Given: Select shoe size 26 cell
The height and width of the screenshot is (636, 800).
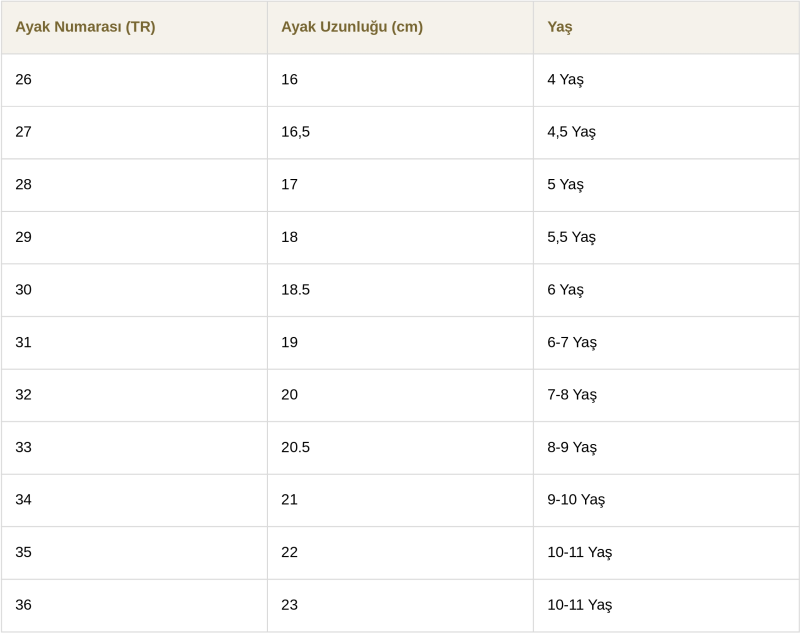Looking at the screenshot, I should click(23, 79).
